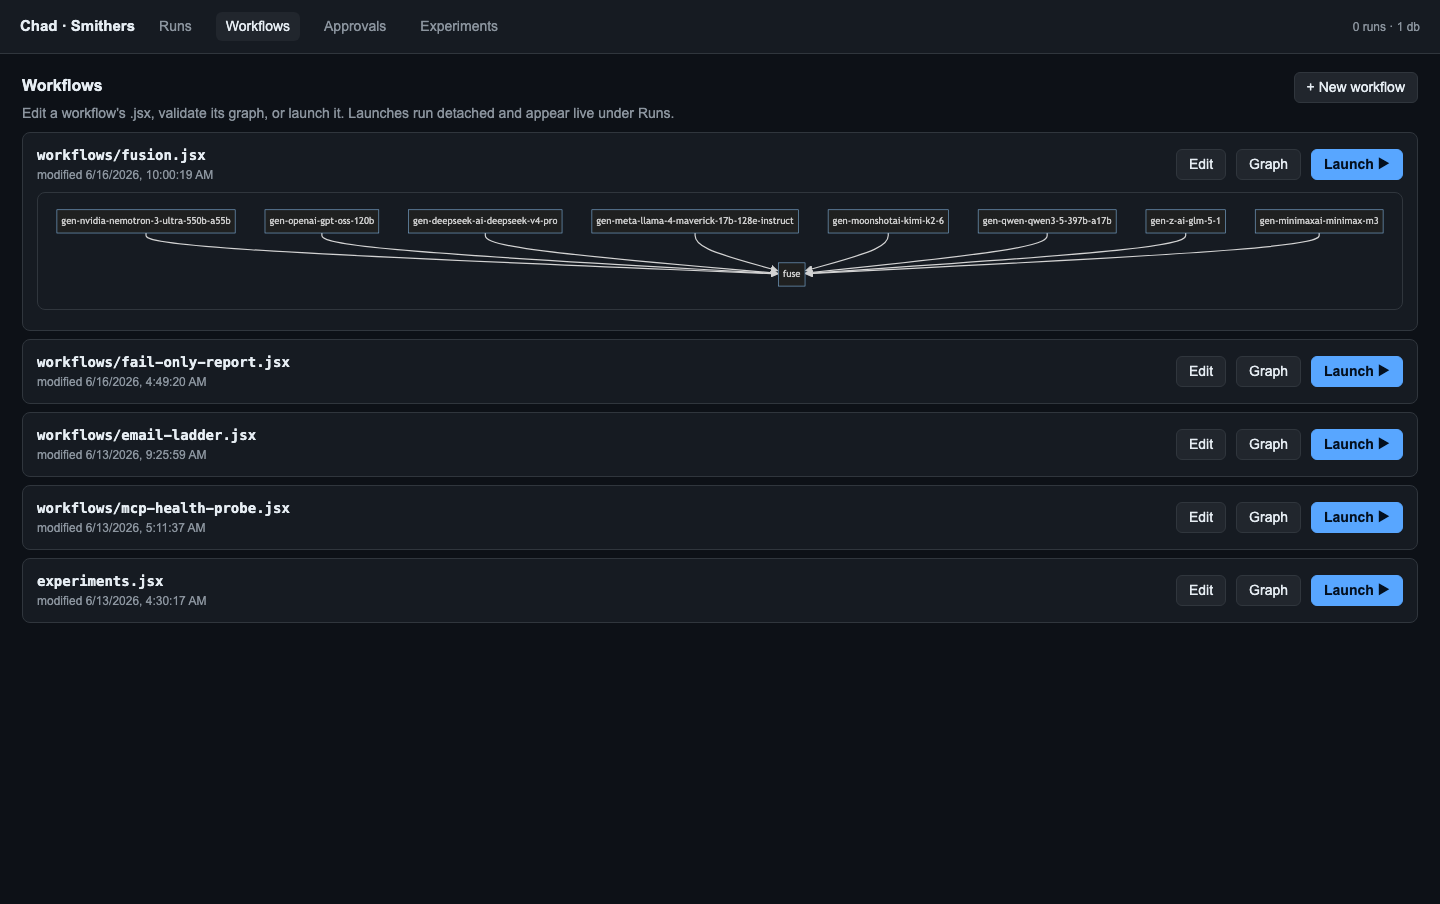This screenshot has width=1440, height=904.
Task: Click the 'modified 6/13/2026, 5:11:37 AM' timestamp
Action: click(121, 528)
